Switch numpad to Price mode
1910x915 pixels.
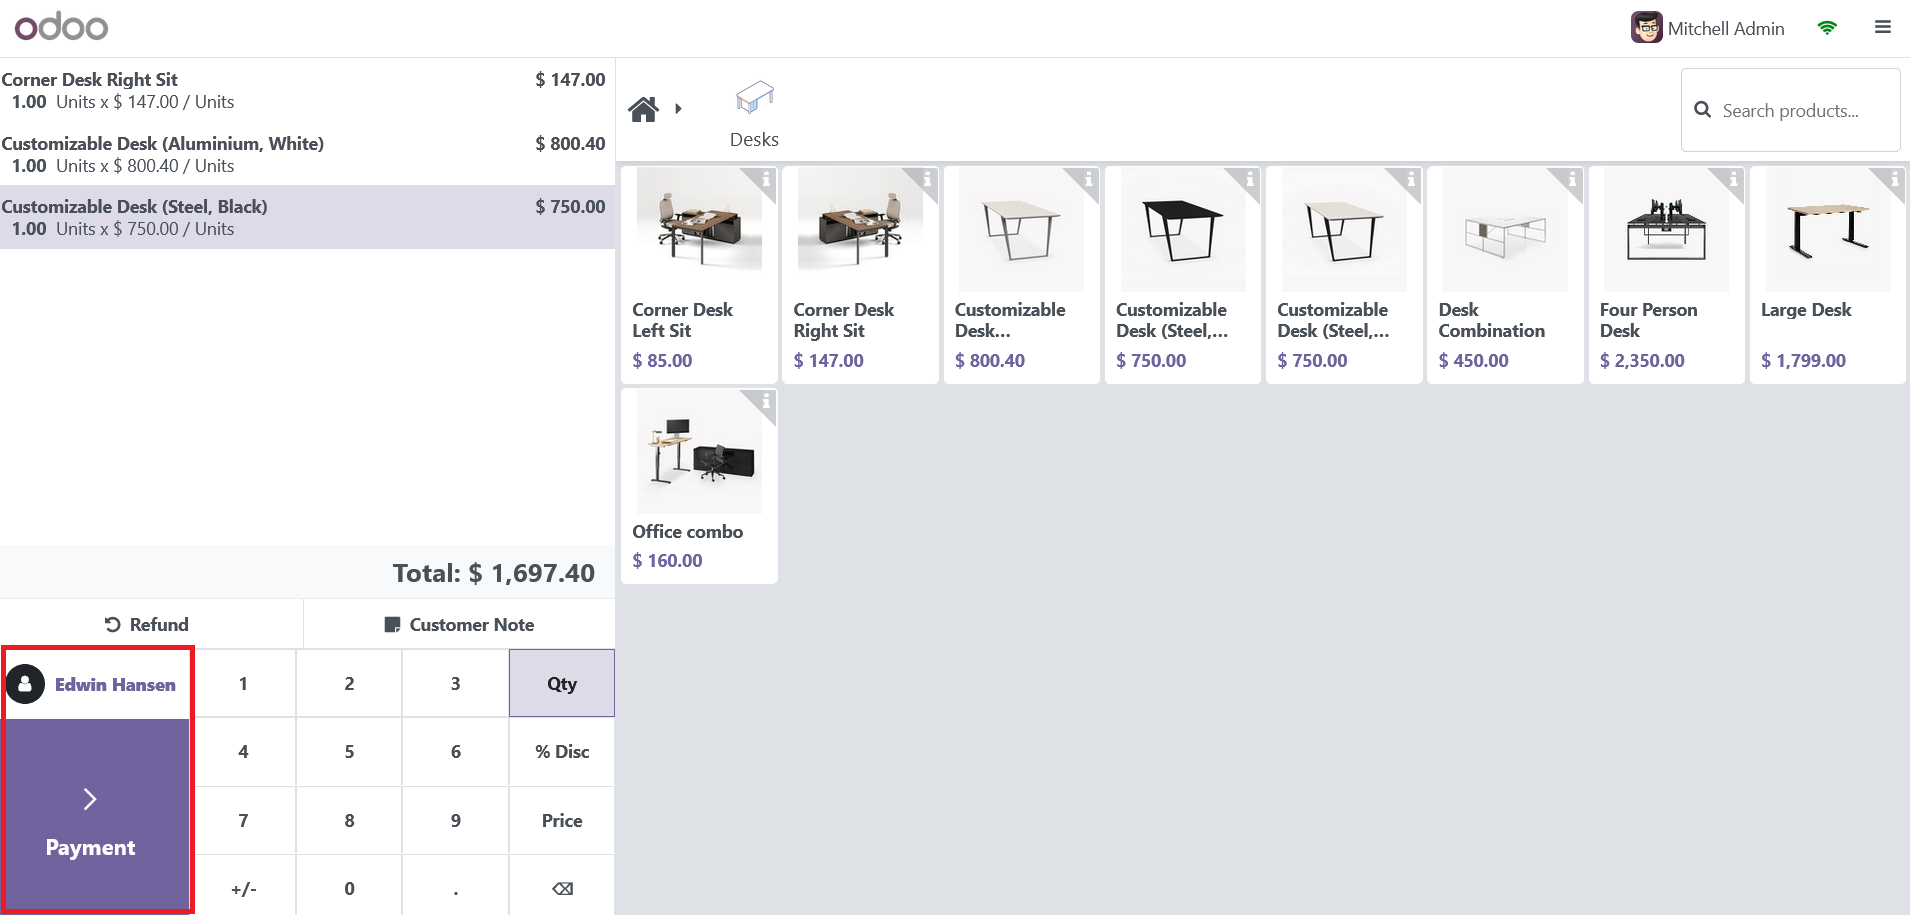[x=561, y=821]
